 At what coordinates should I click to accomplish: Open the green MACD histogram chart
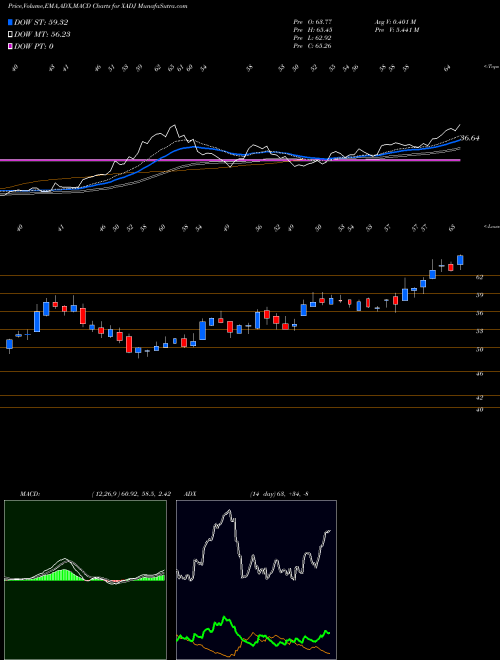tap(85, 580)
